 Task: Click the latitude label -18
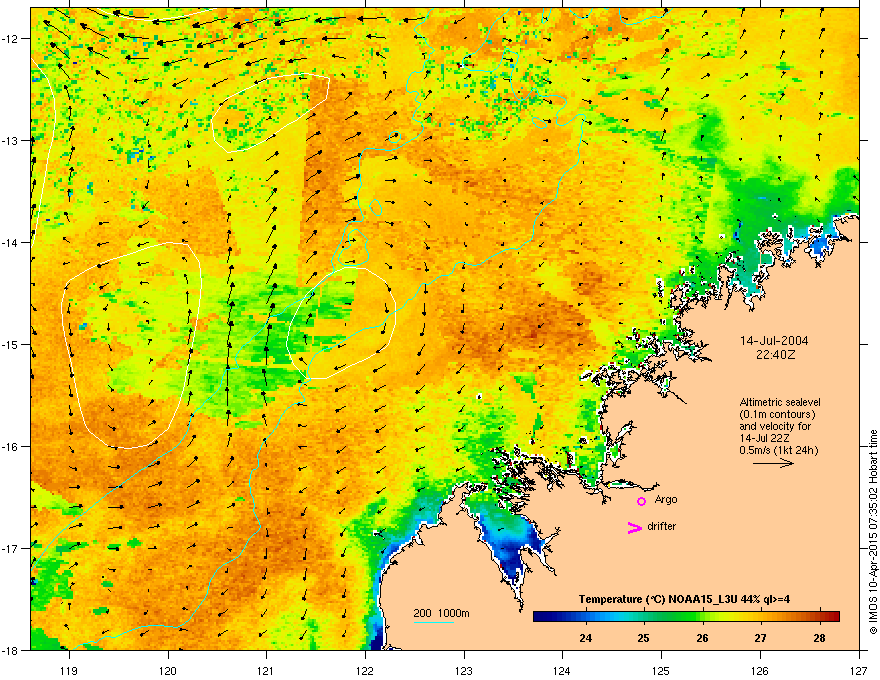(x=10, y=651)
